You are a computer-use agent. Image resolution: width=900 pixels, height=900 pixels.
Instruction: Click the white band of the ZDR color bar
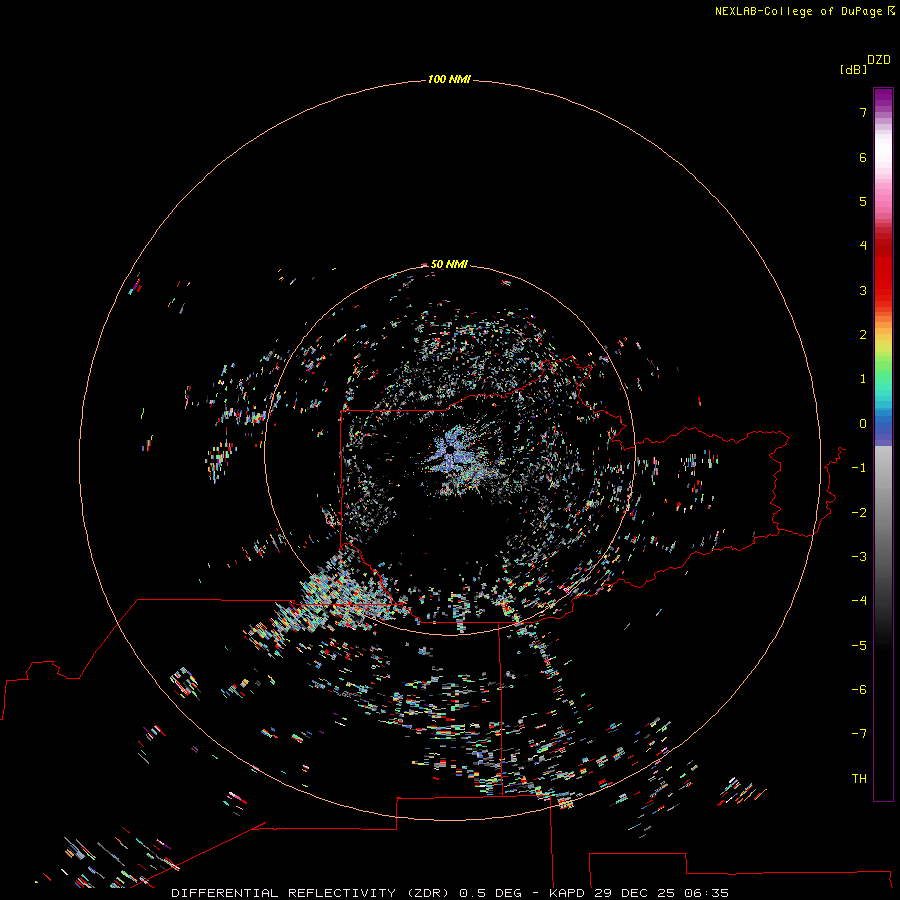pos(883,150)
